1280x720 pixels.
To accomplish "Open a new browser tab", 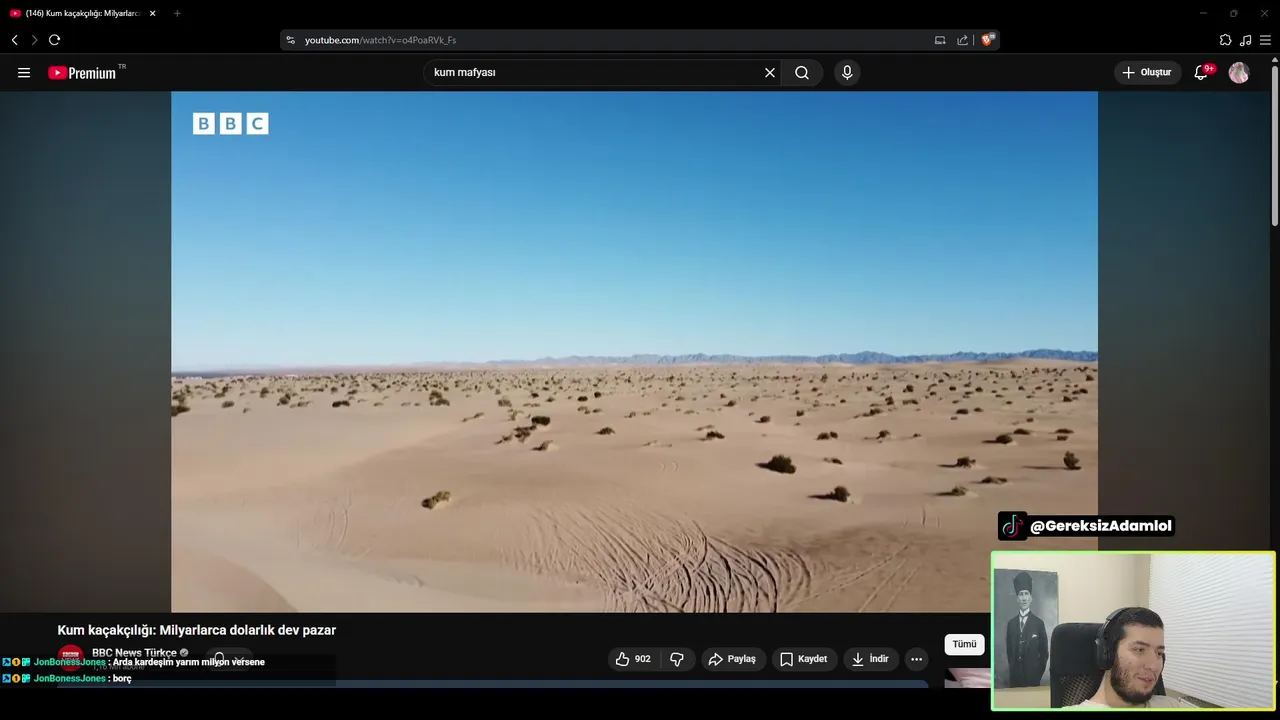I will (177, 13).
